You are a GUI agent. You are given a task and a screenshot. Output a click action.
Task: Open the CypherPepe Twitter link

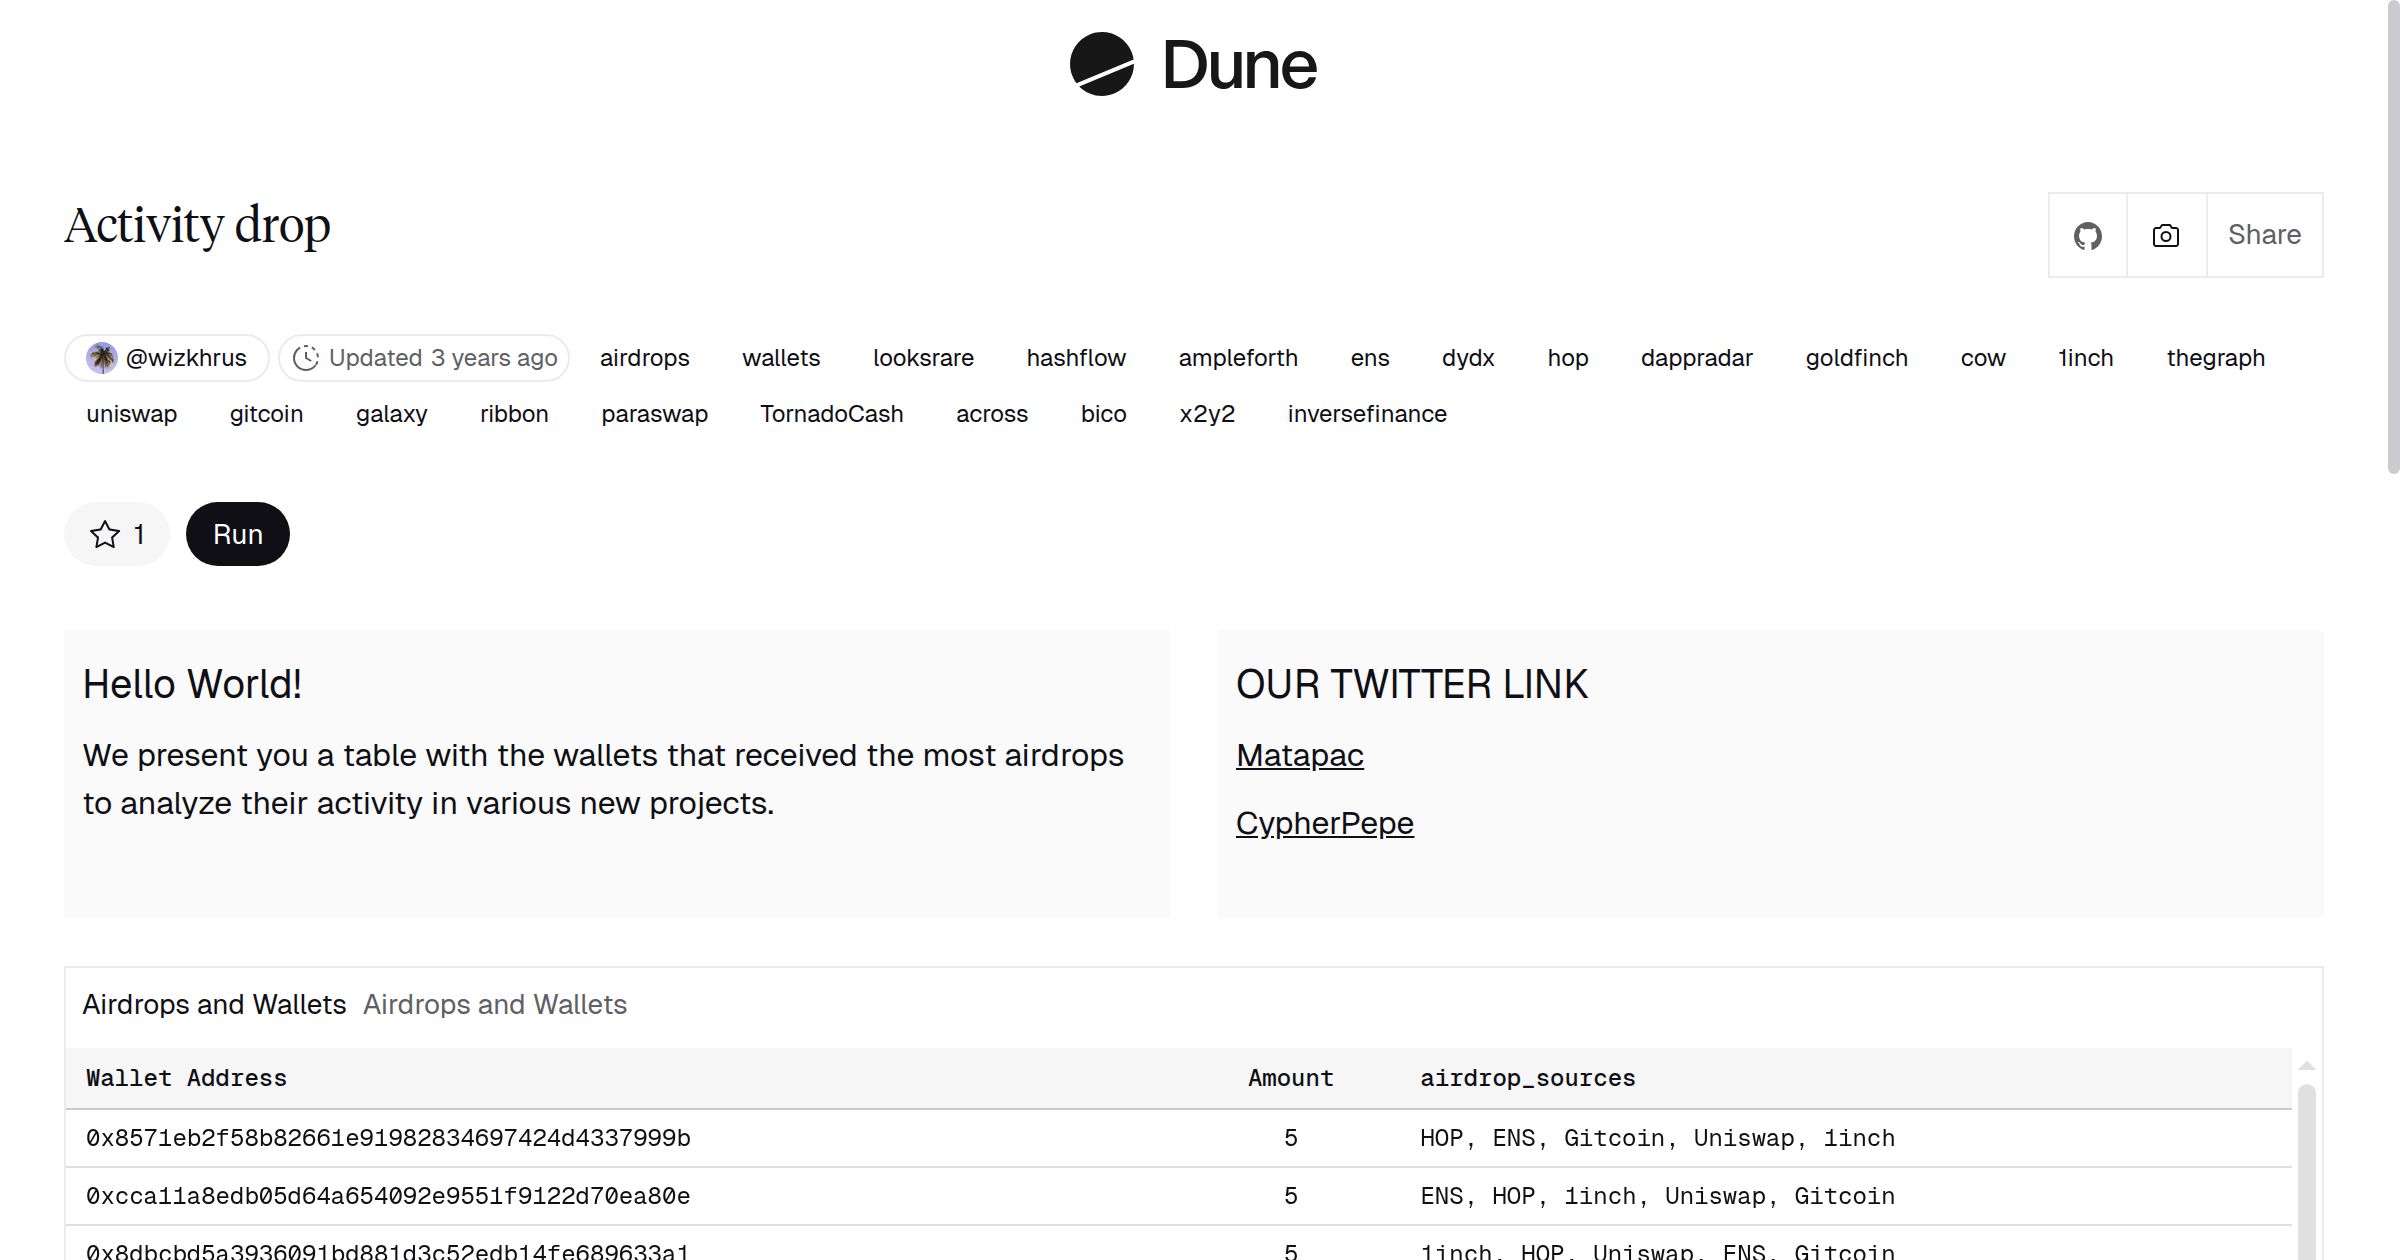coord(1325,823)
